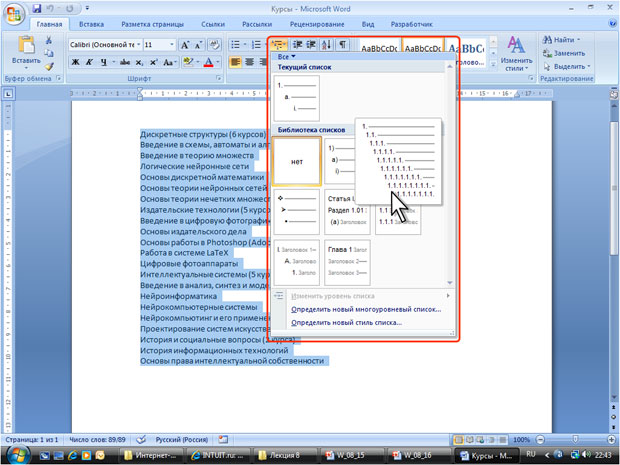The image size is (620, 465).
Task: Click the multilevel list button
Action: 279,45
